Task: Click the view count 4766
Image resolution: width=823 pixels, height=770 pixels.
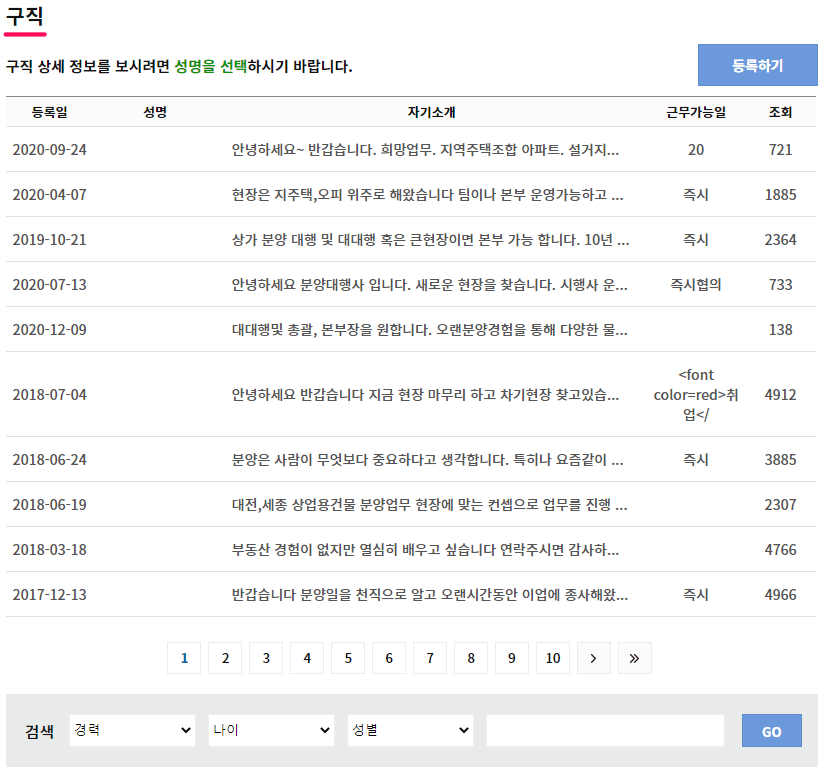Action: (780, 550)
